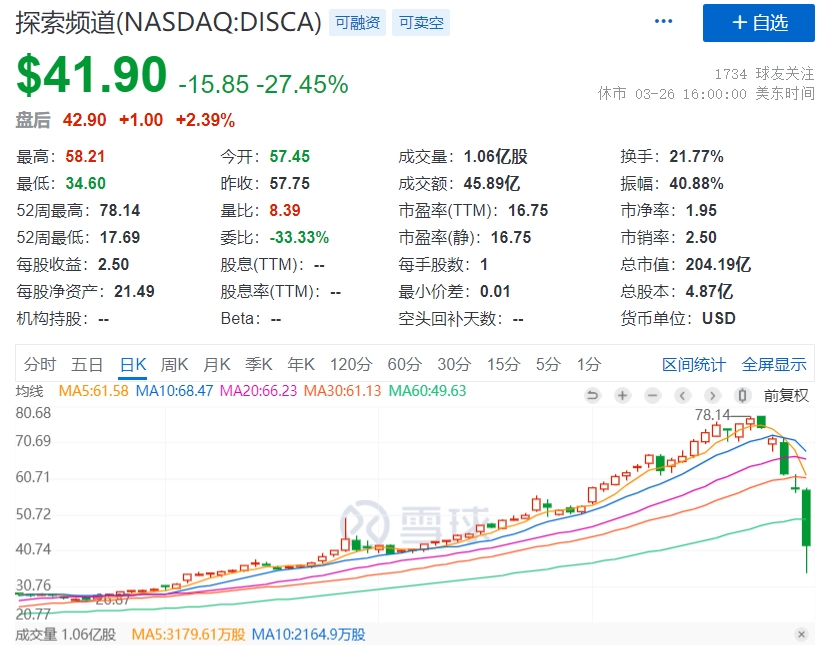Viewport: 827px width, 645px height.
Task: Move chart right with next arrow
Action: coord(713,395)
